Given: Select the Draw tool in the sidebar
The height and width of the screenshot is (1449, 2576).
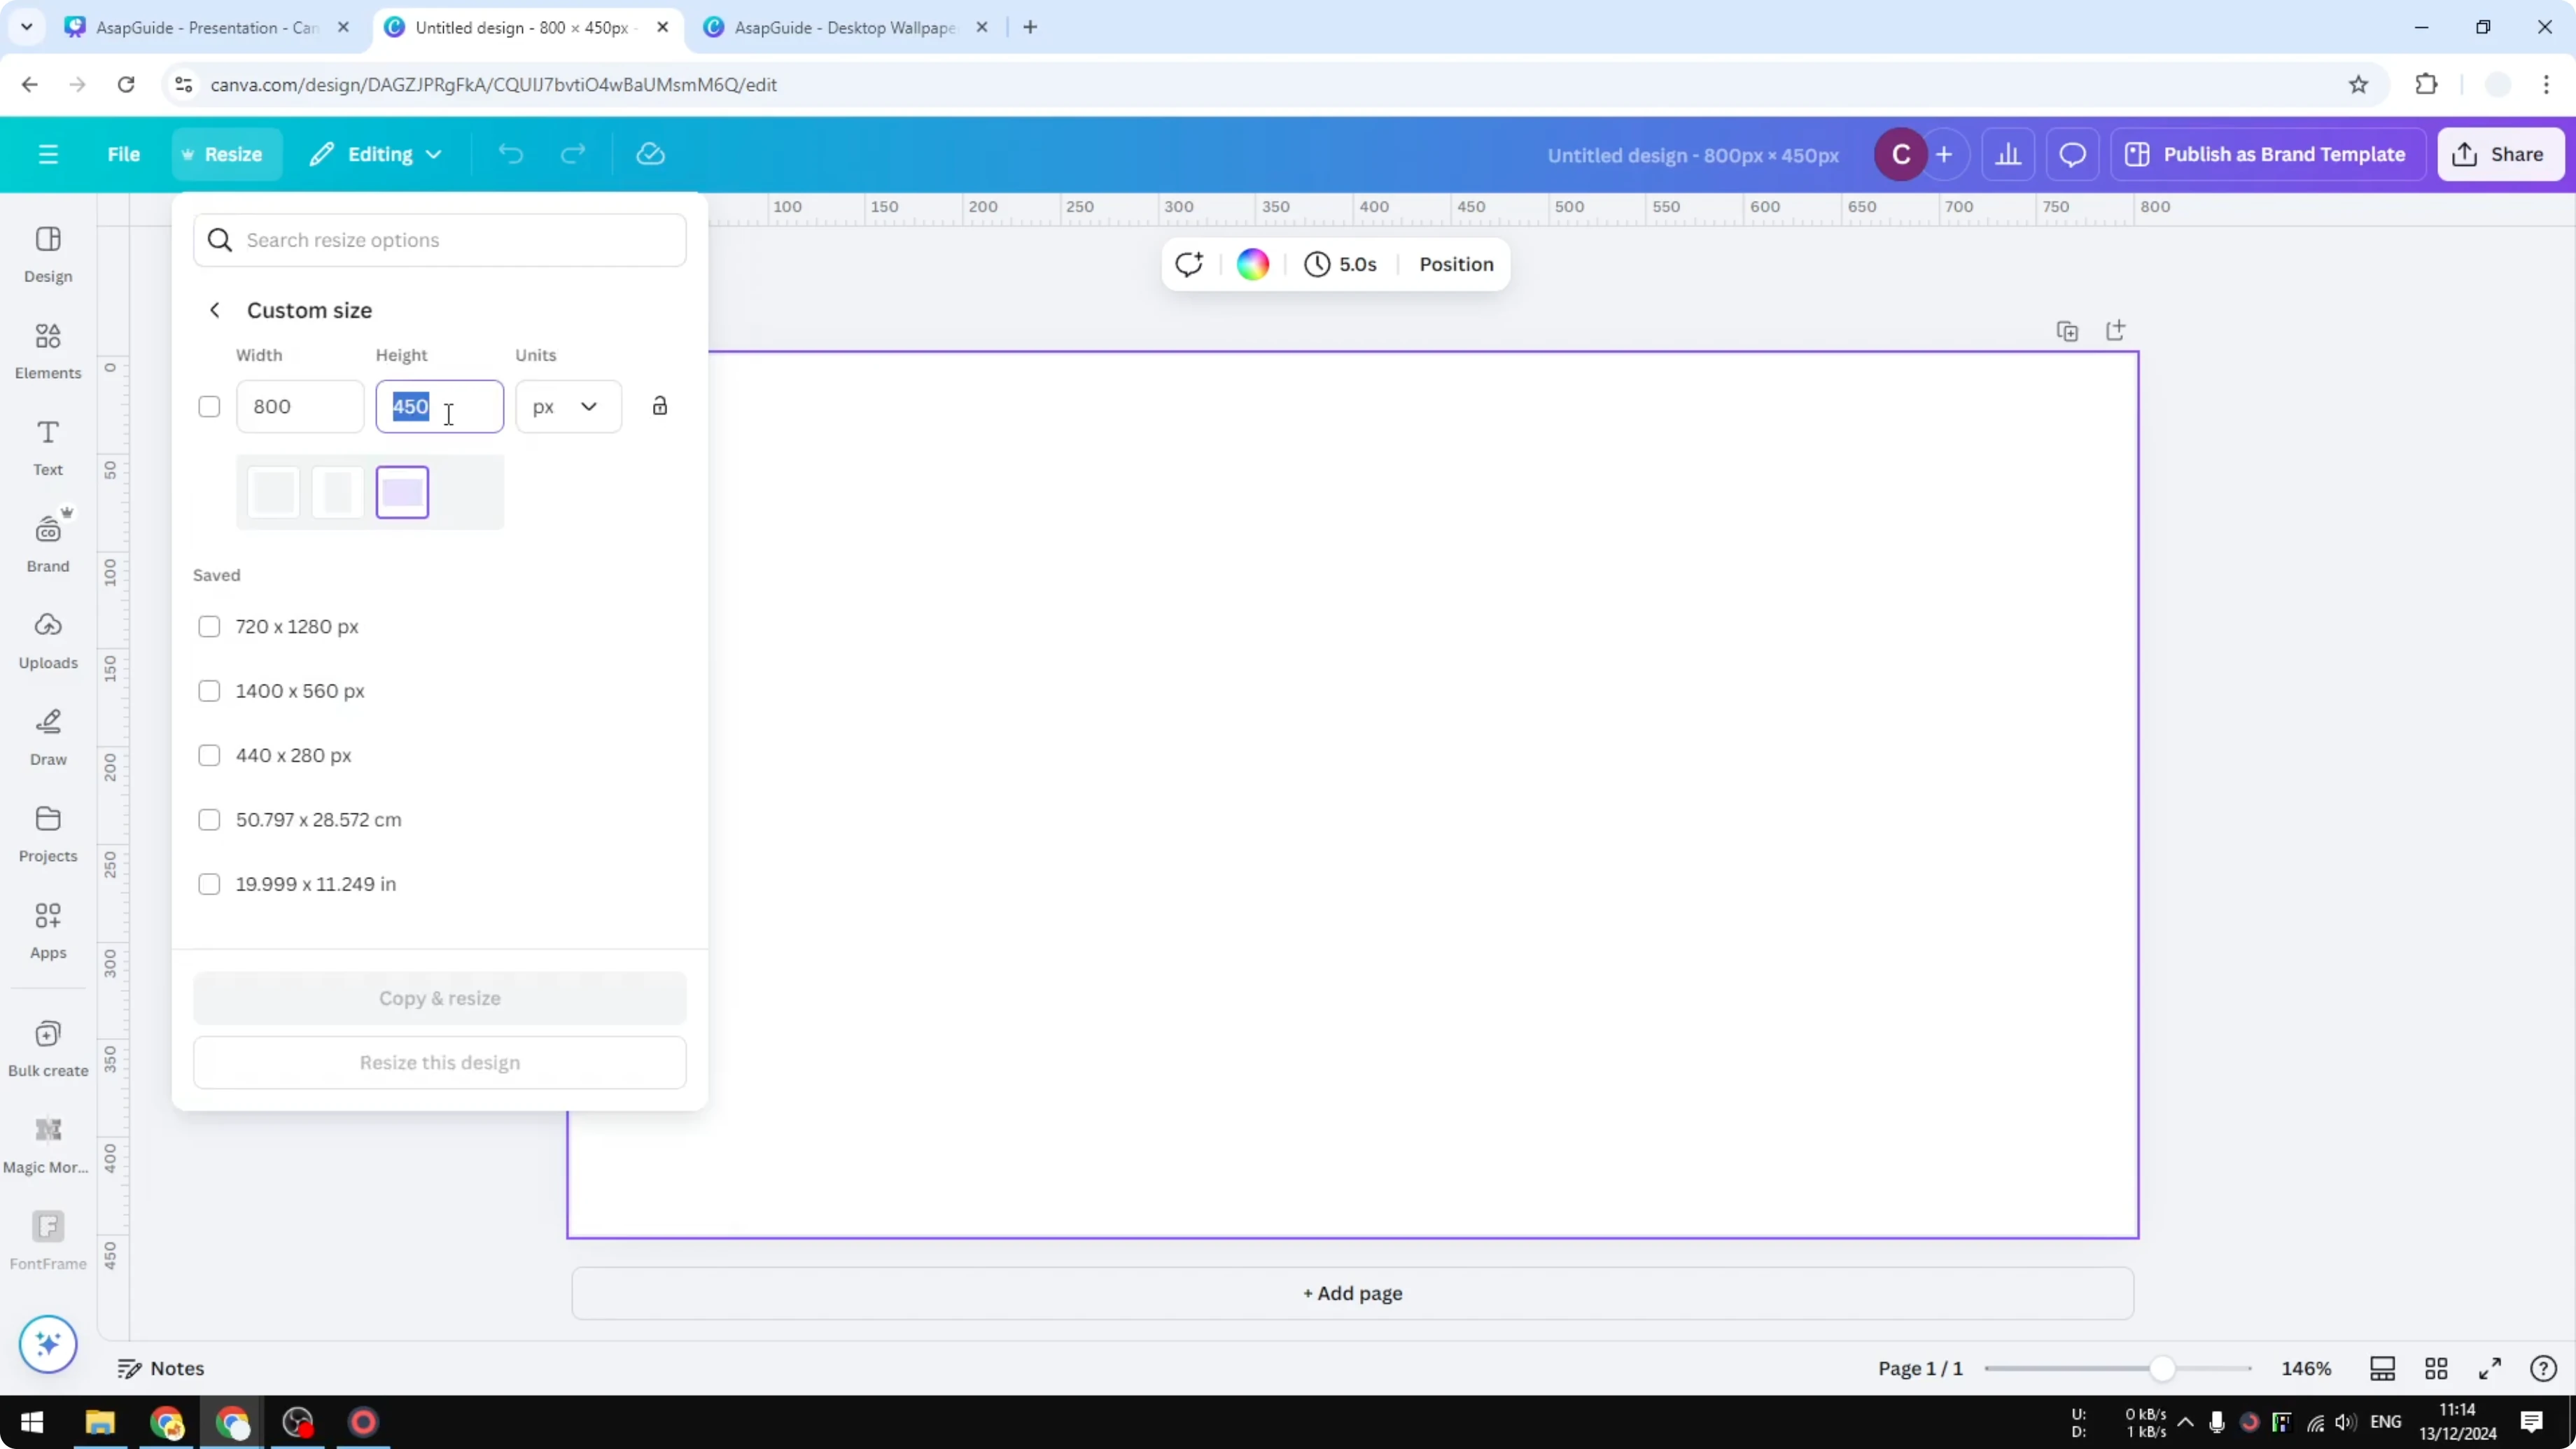Looking at the screenshot, I should click(47, 738).
